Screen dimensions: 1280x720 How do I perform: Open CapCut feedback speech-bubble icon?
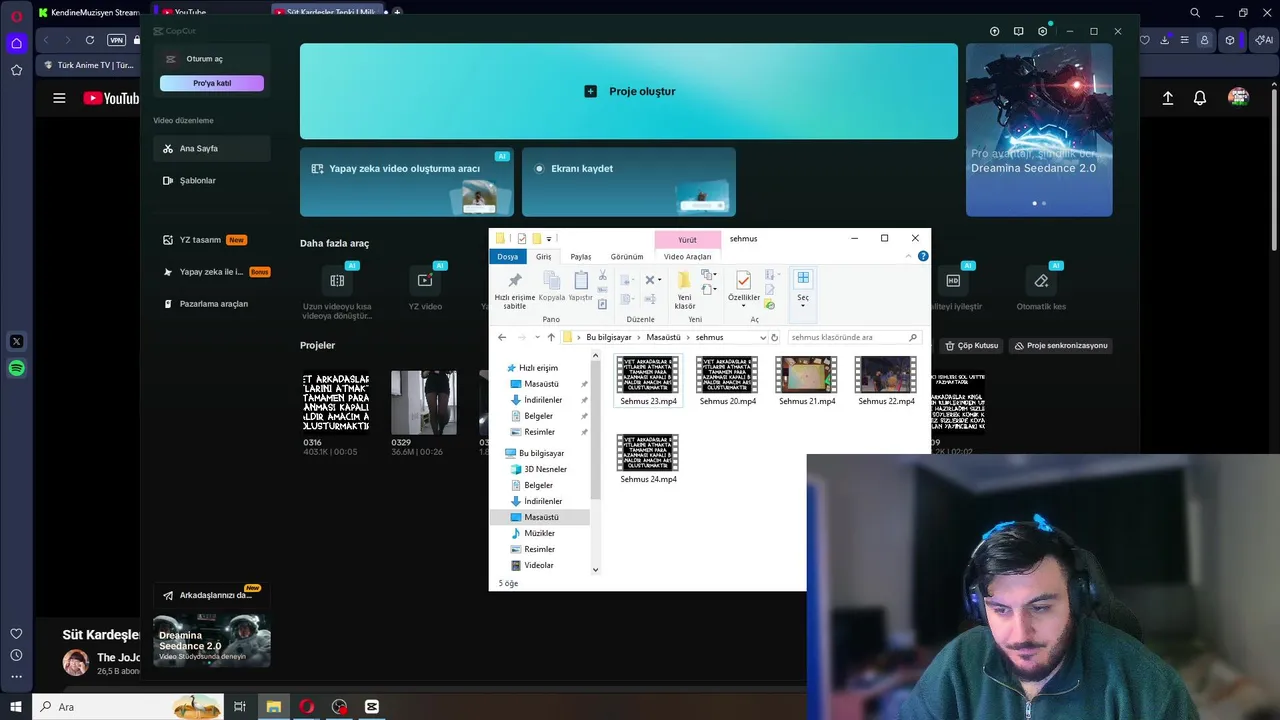pos(1018,31)
